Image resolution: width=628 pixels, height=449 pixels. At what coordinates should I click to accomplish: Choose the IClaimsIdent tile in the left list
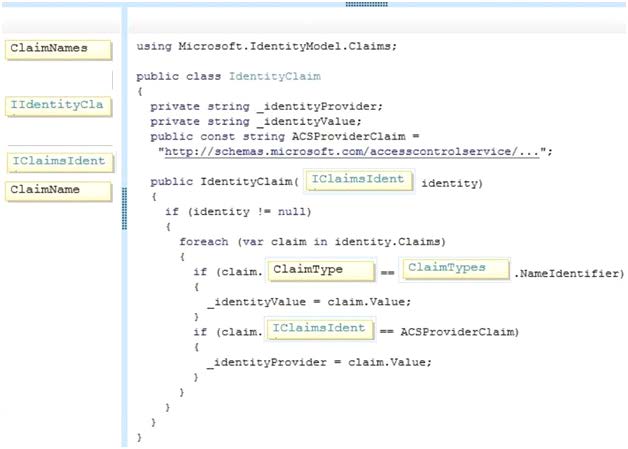pyautogui.click(x=60, y=162)
